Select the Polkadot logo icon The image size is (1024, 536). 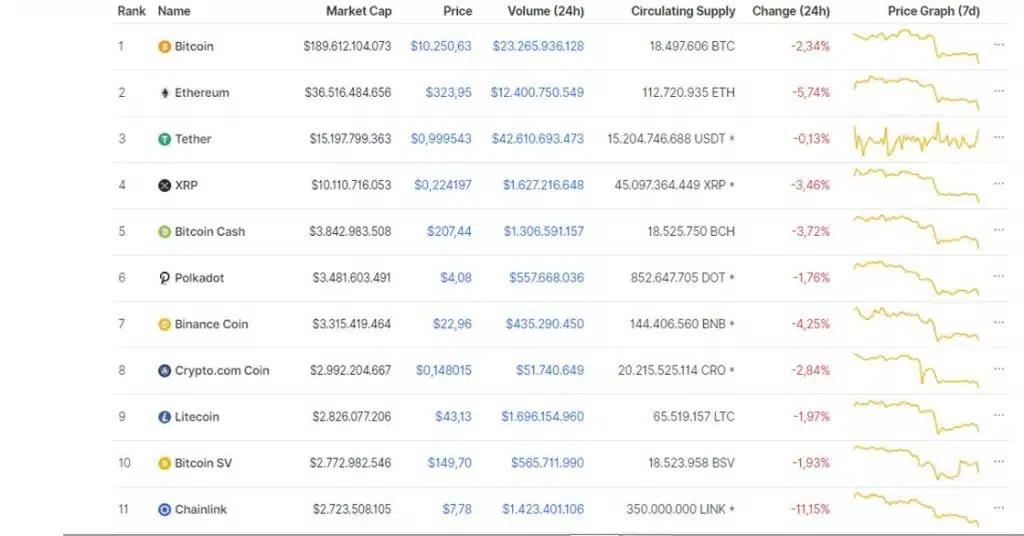pyautogui.click(x=165, y=278)
